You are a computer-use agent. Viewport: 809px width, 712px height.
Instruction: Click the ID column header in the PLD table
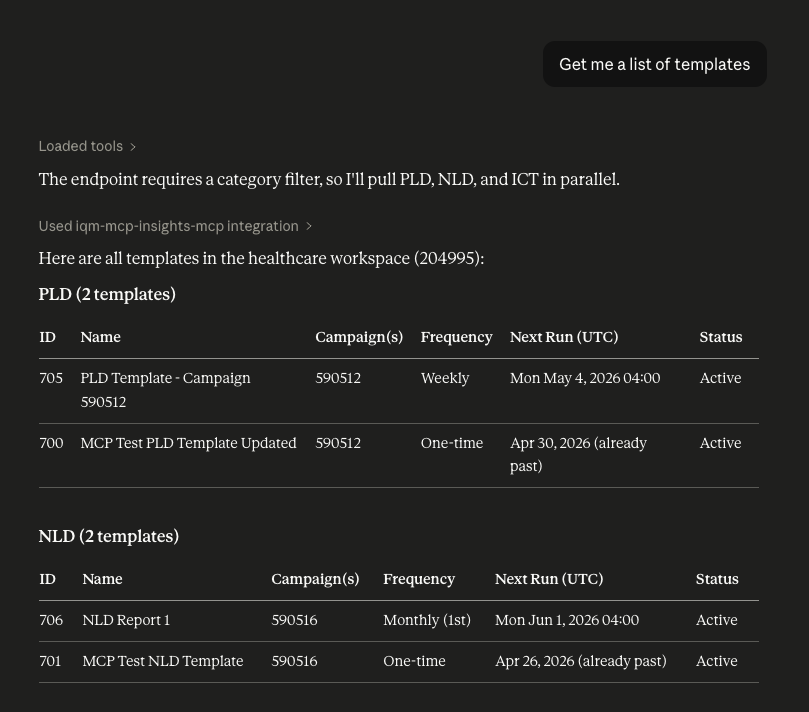[47, 337]
